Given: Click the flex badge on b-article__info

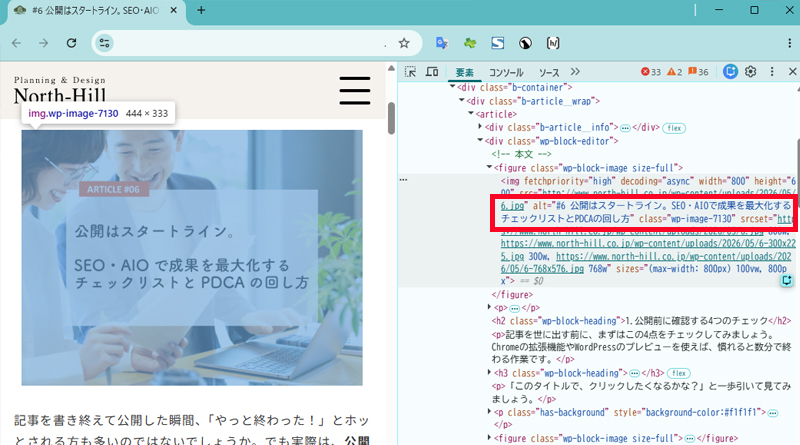Looking at the screenshot, I should tap(674, 128).
